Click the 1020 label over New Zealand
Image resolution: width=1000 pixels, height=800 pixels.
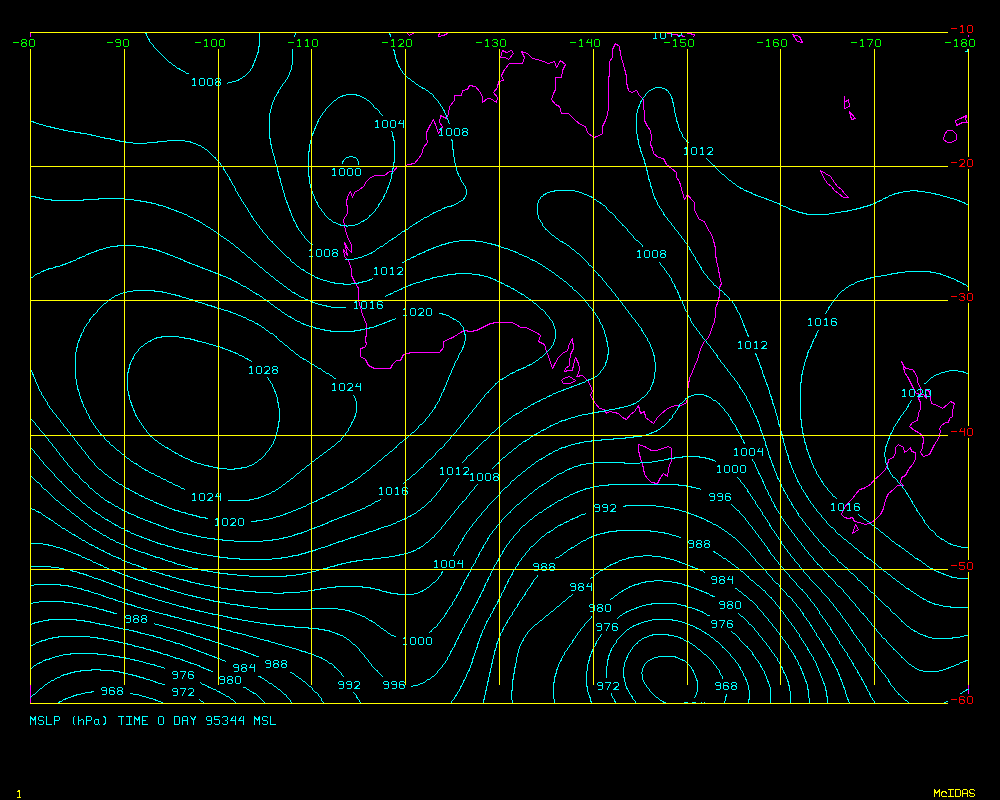click(x=915, y=394)
